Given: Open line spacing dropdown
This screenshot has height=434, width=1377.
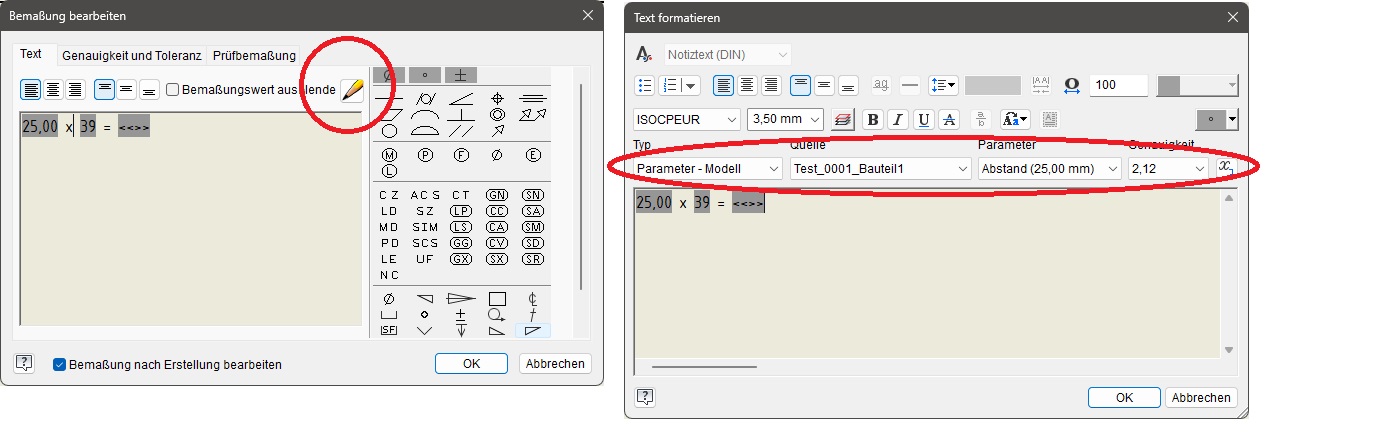Looking at the screenshot, I should pyautogui.click(x=943, y=85).
